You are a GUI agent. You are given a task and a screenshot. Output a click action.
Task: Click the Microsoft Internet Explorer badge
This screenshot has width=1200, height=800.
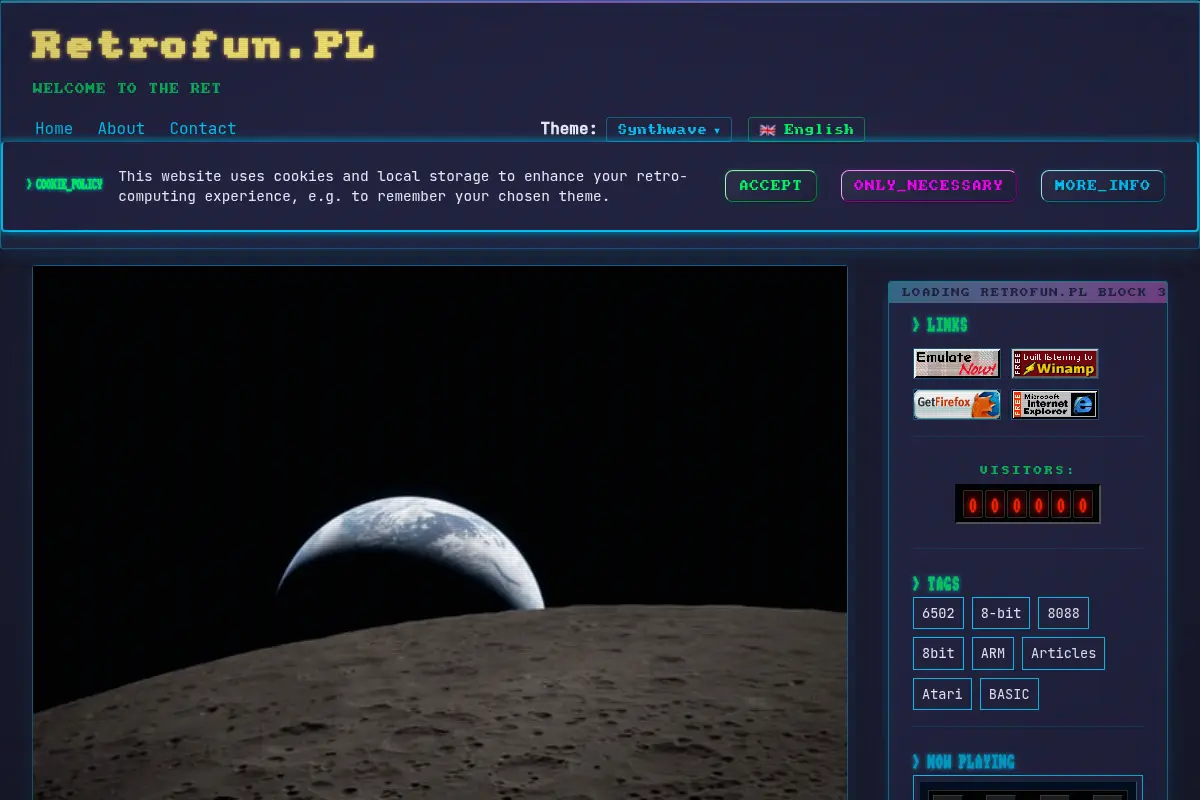[x=1055, y=404]
